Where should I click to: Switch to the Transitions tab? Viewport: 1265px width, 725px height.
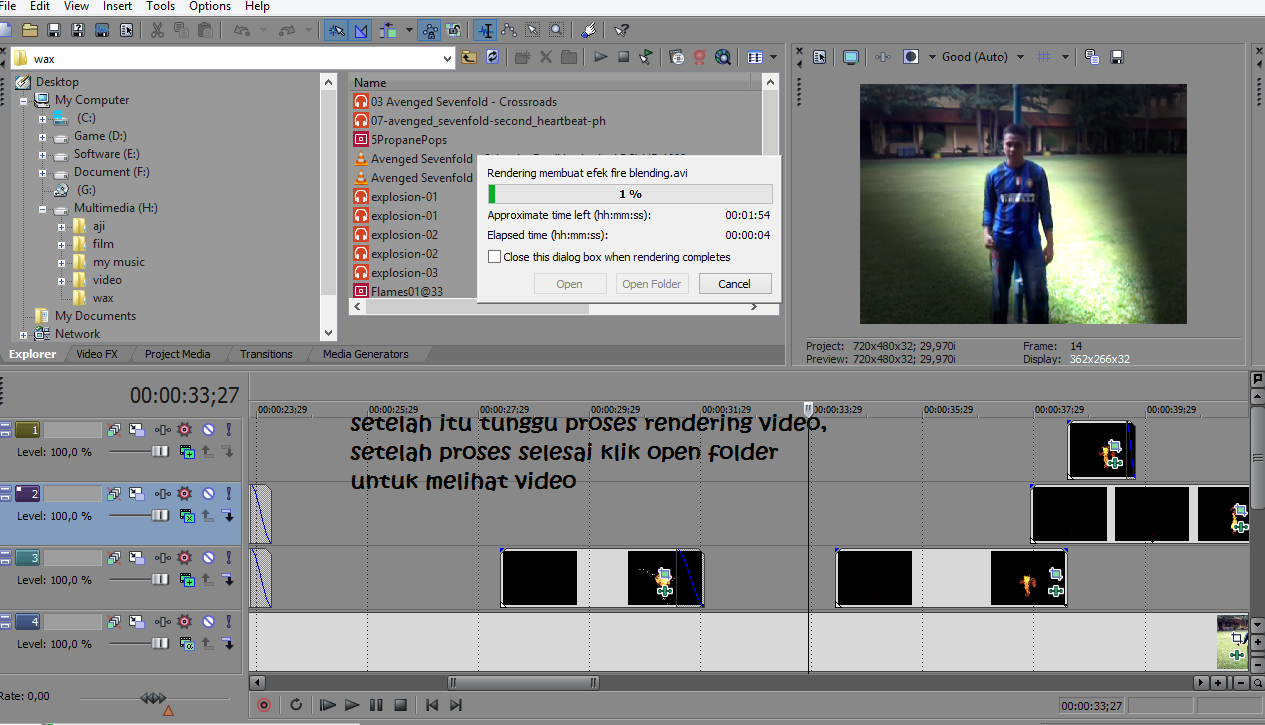(x=266, y=354)
